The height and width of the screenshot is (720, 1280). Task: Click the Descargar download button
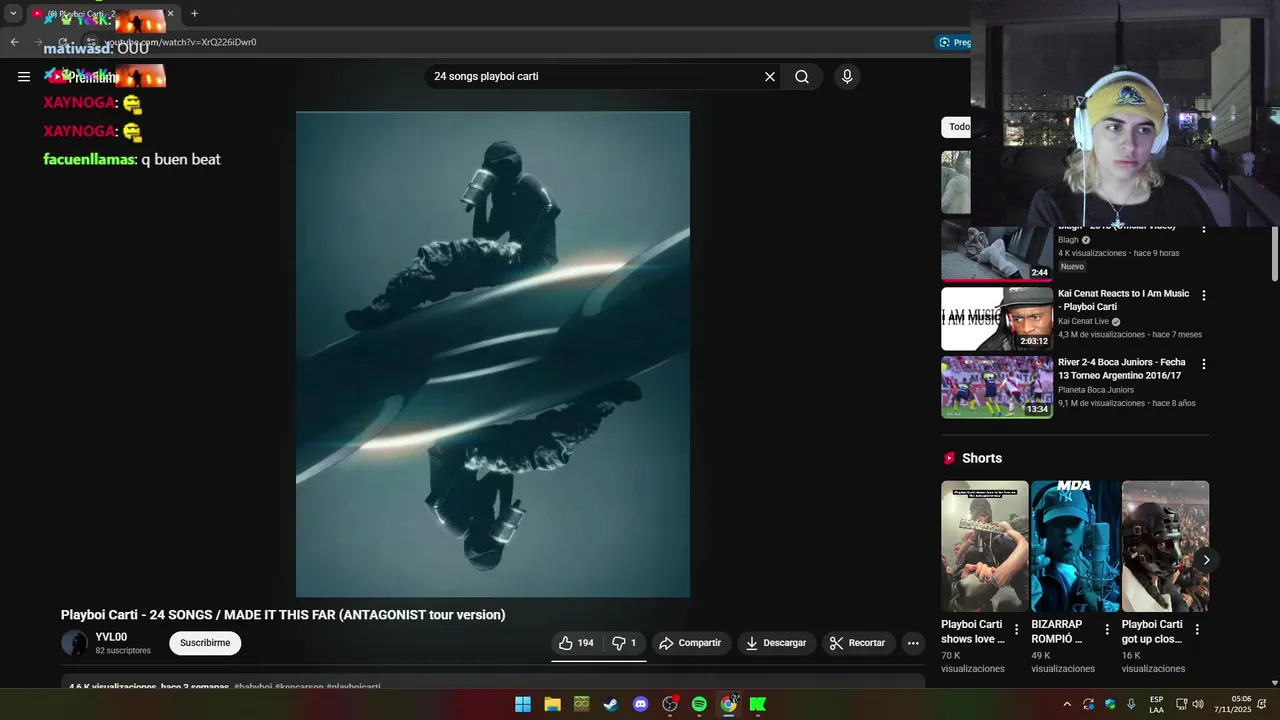(x=776, y=643)
